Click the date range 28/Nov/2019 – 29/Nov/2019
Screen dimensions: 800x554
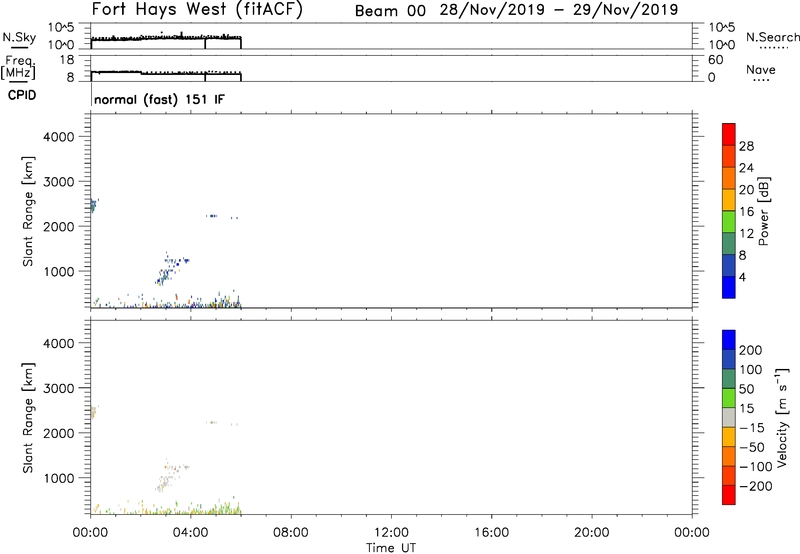[559, 10]
